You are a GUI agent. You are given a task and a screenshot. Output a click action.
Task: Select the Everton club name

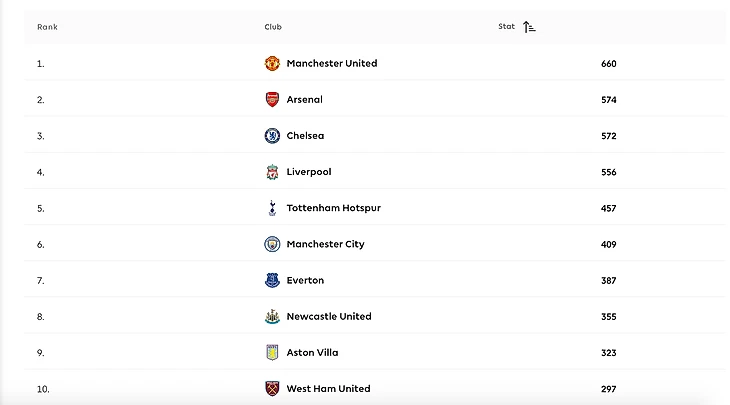305,281
